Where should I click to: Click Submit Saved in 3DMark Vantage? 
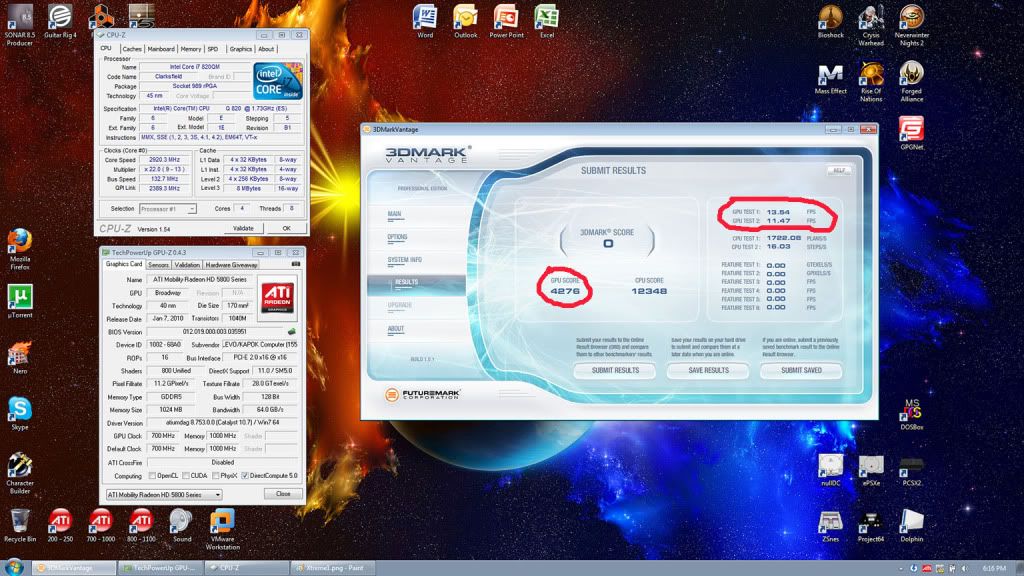click(x=801, y=370)
